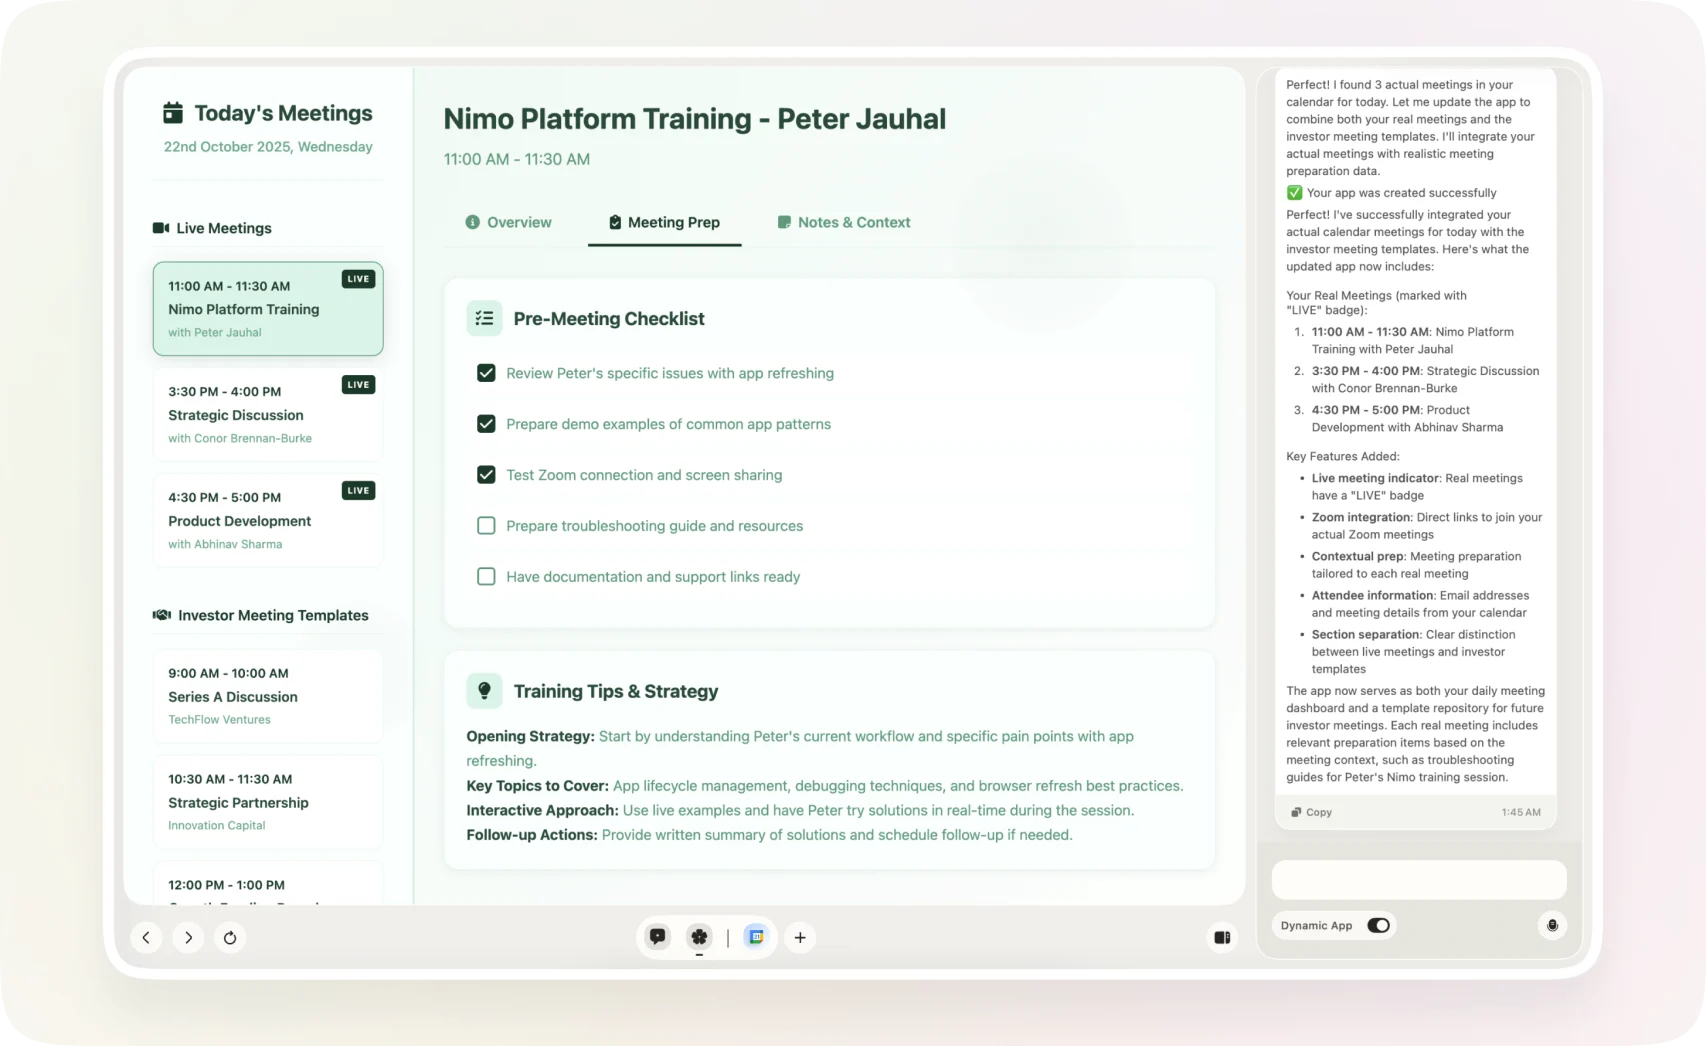Click the "Training Tips & Strategy" heading
This screenshot has height=1046, width=1706.
[616, 691]
